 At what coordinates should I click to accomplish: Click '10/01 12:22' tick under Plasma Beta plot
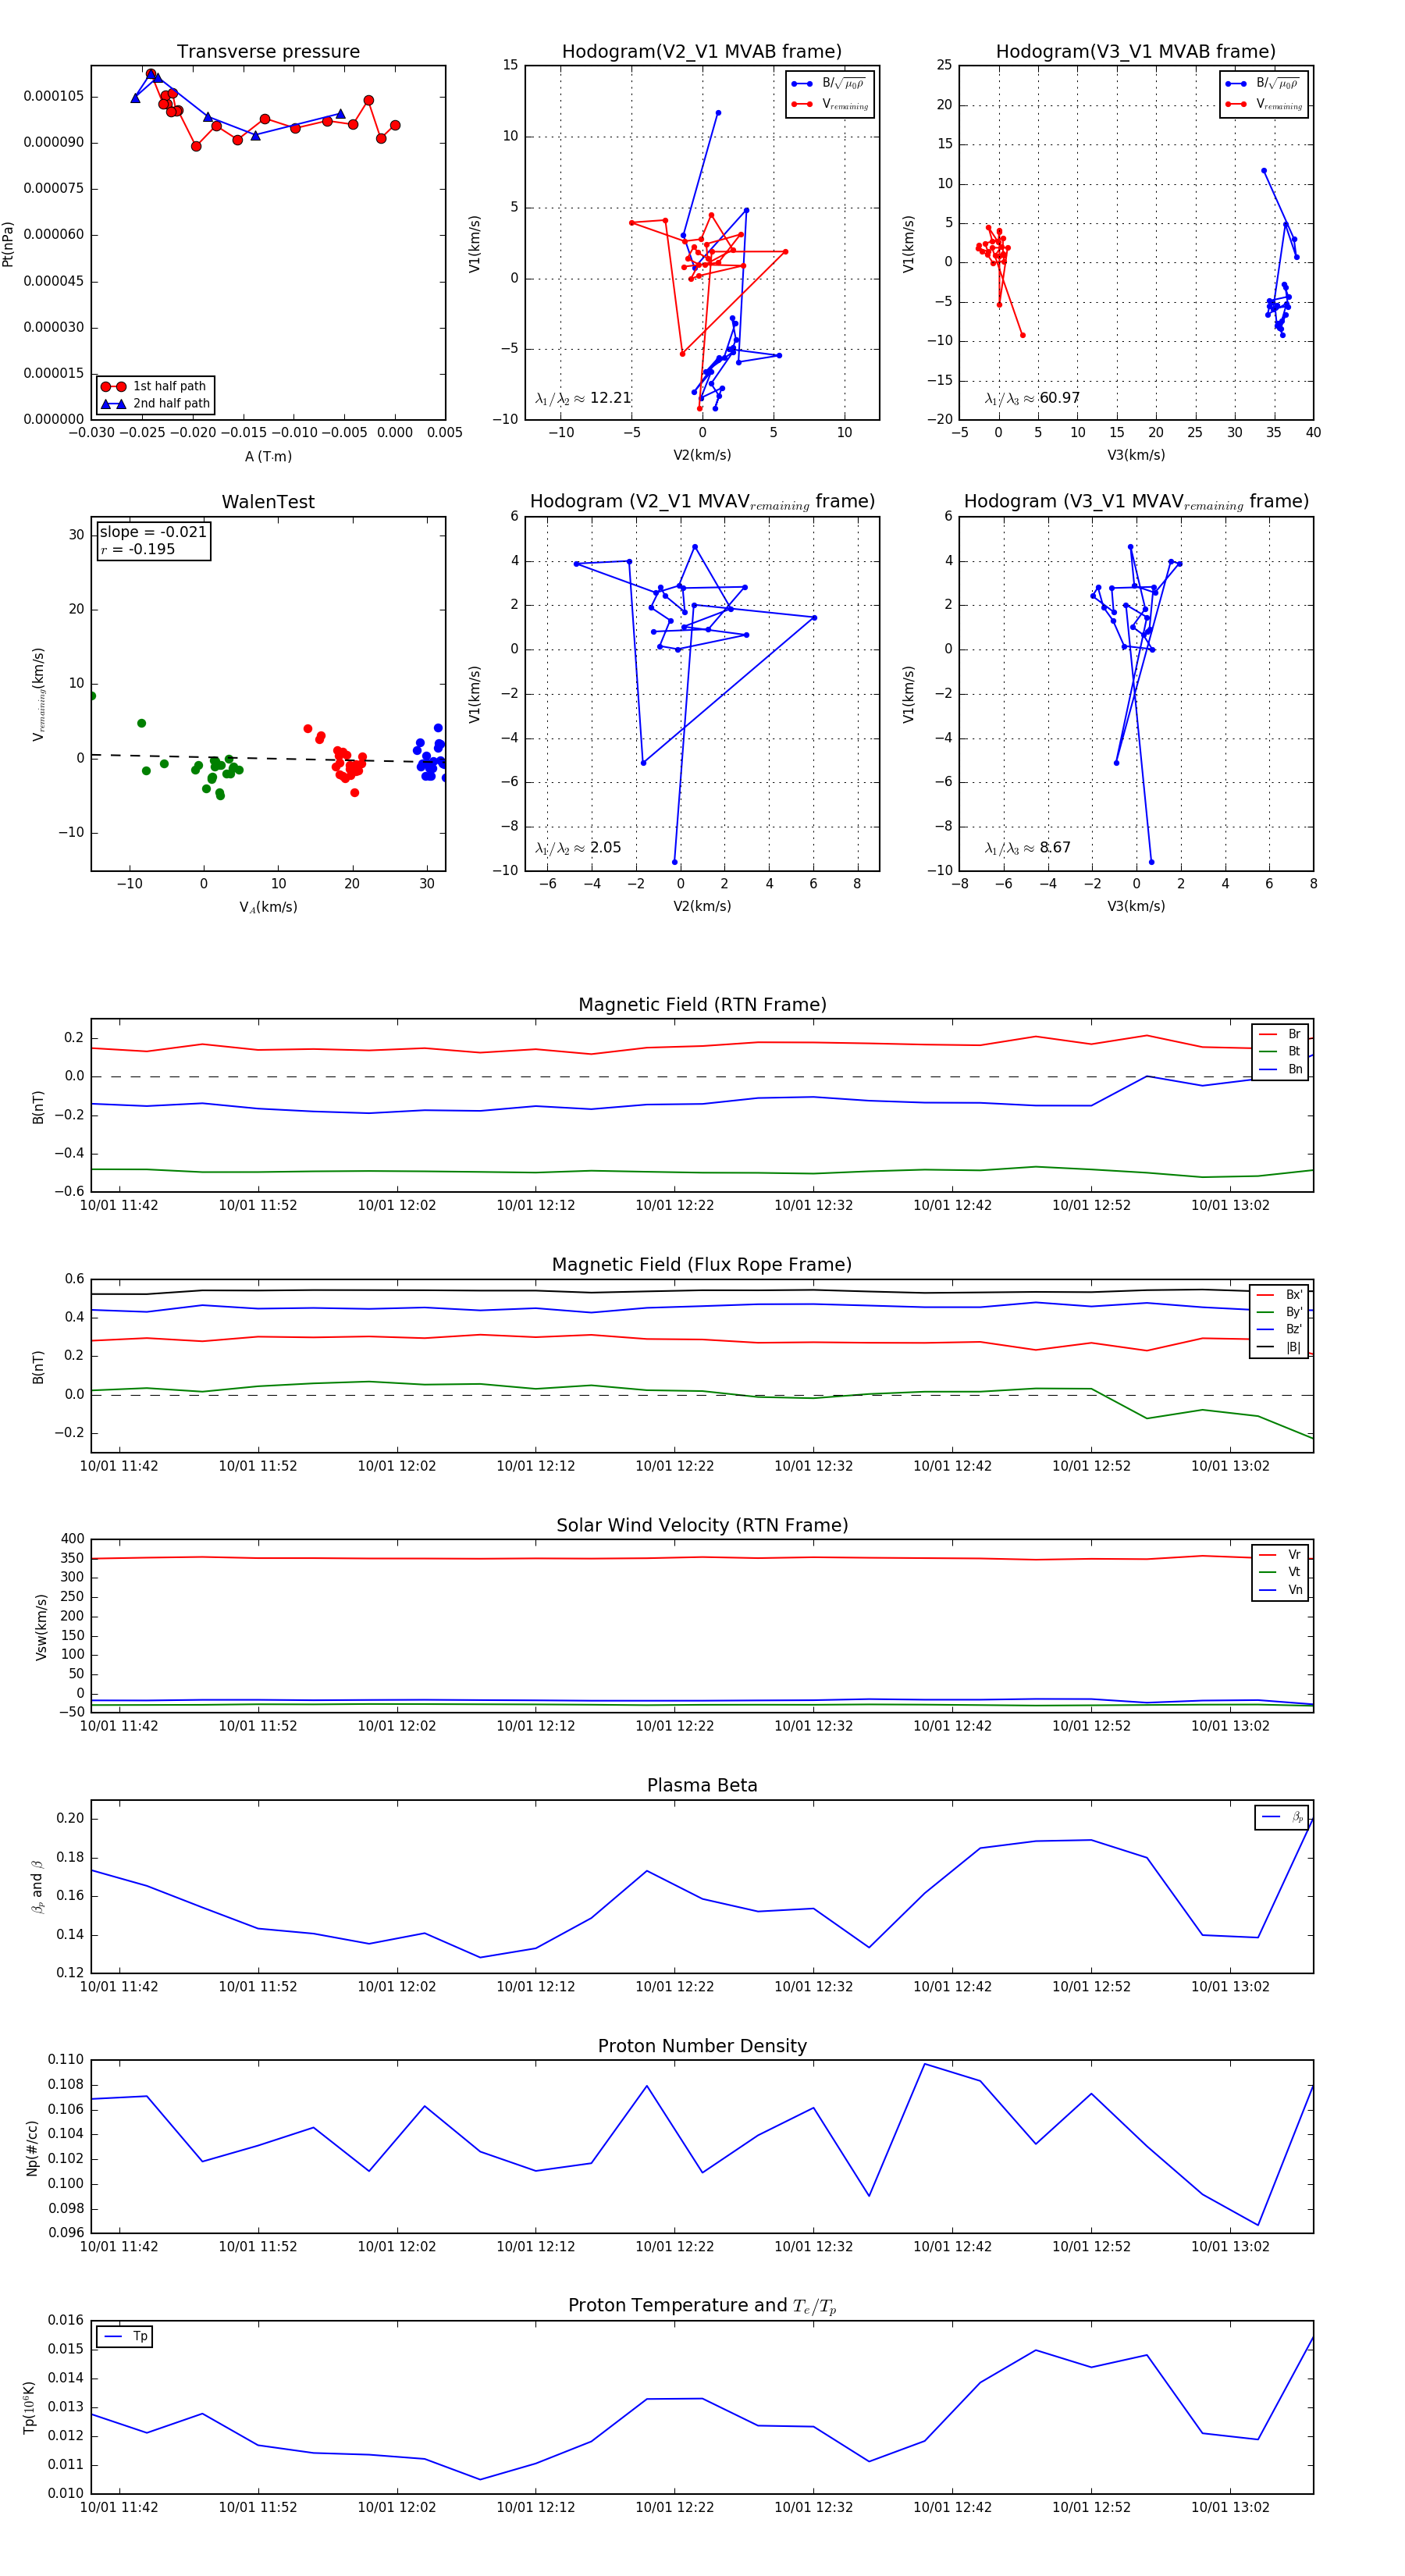tap(675, 1986)
